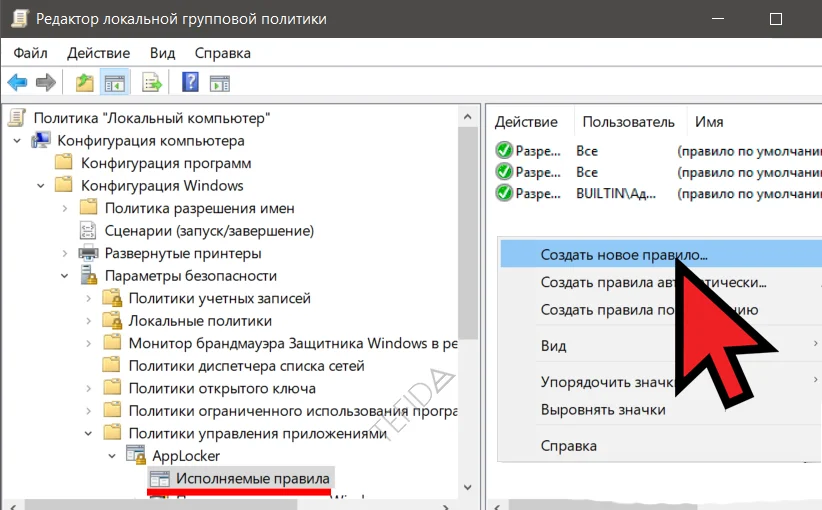Maximize the Group Policy Editor window
Viewport: 822px width, 510px height.
point(776,19)
